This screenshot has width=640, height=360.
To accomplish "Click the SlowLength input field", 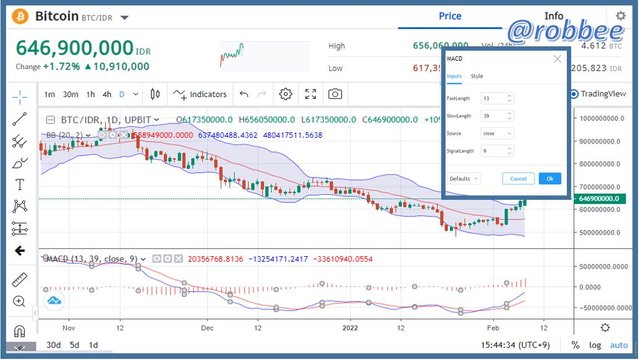I will click(x=497, y=116).
